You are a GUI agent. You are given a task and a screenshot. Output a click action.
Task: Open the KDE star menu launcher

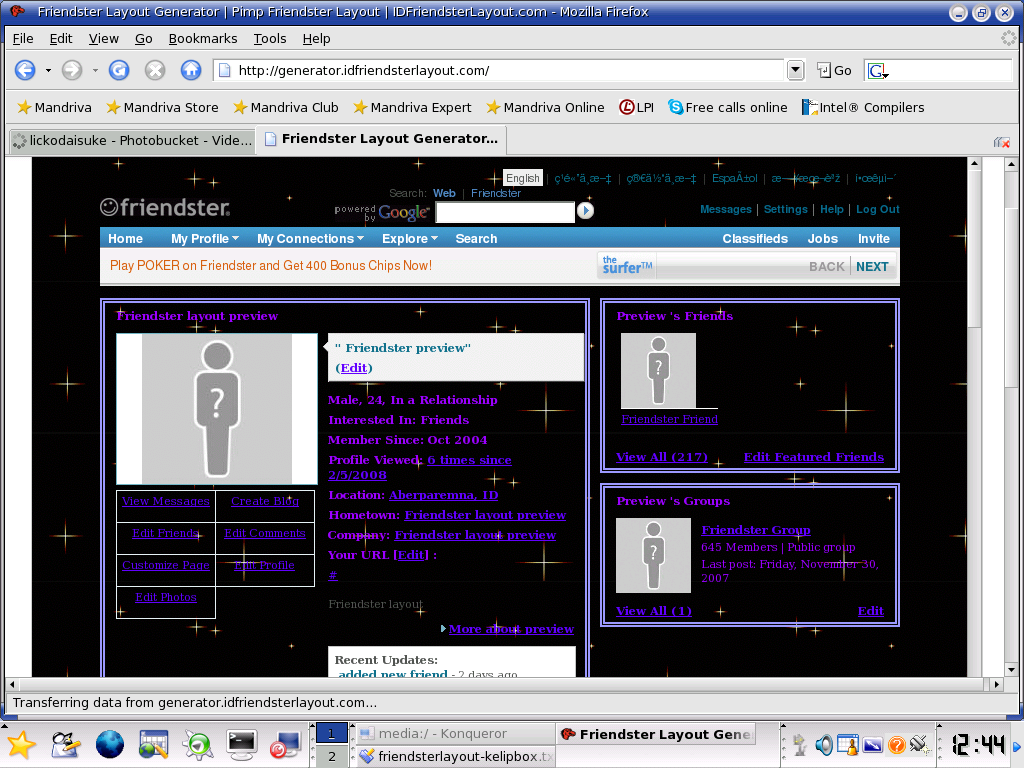click(21, 744)
